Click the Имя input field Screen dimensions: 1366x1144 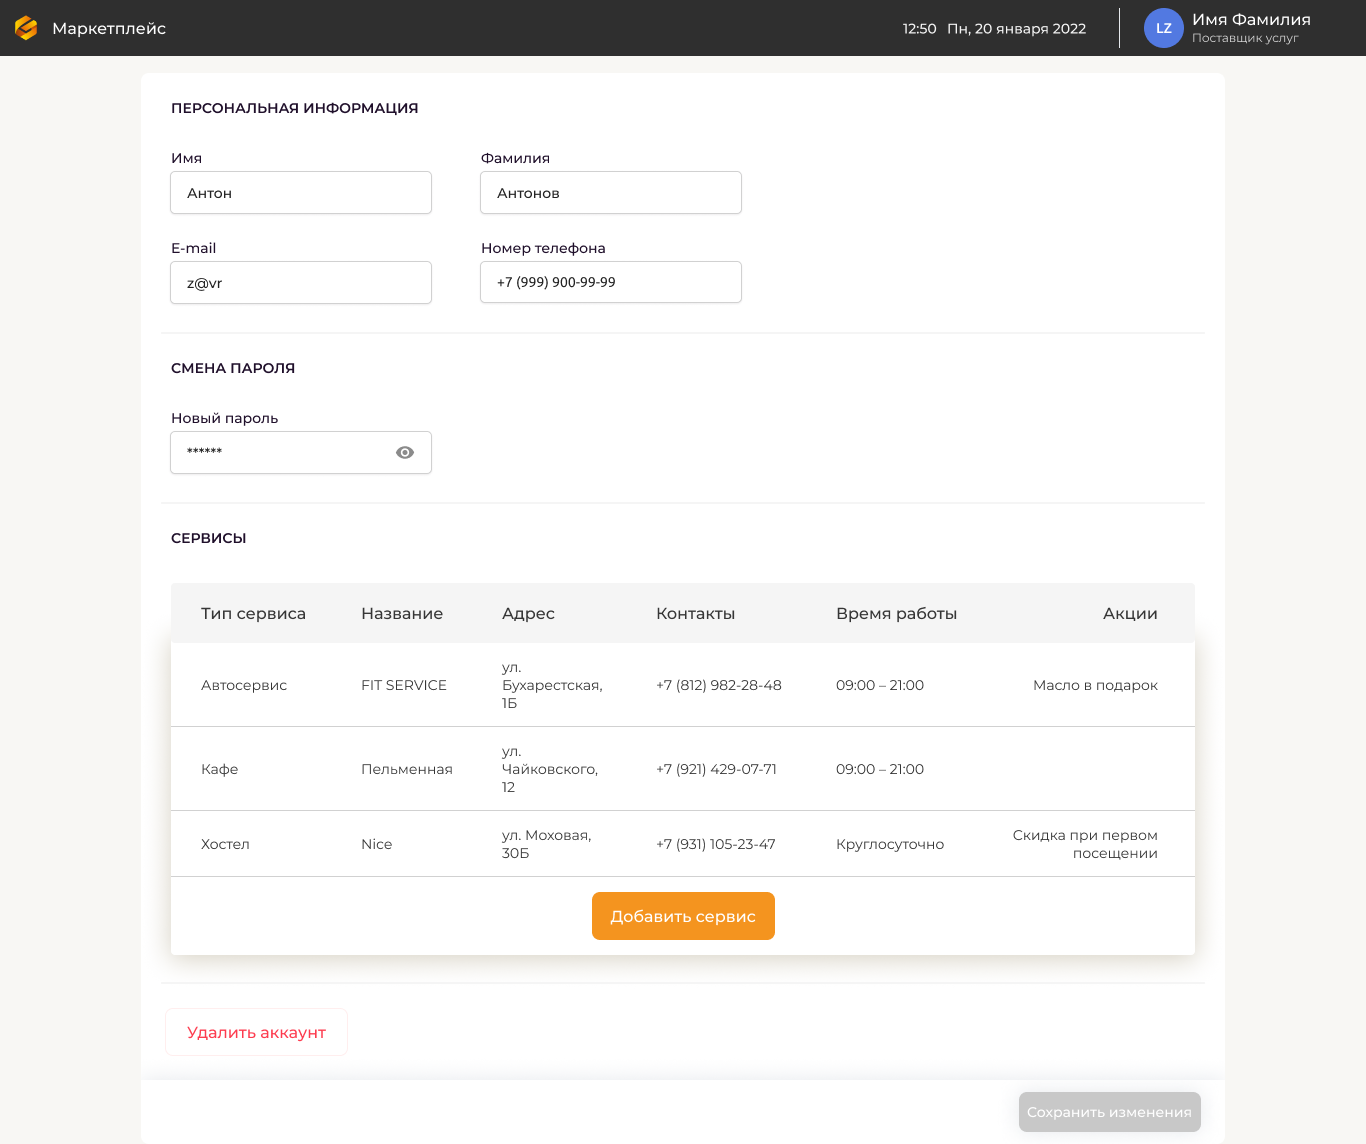pos(300,193)
